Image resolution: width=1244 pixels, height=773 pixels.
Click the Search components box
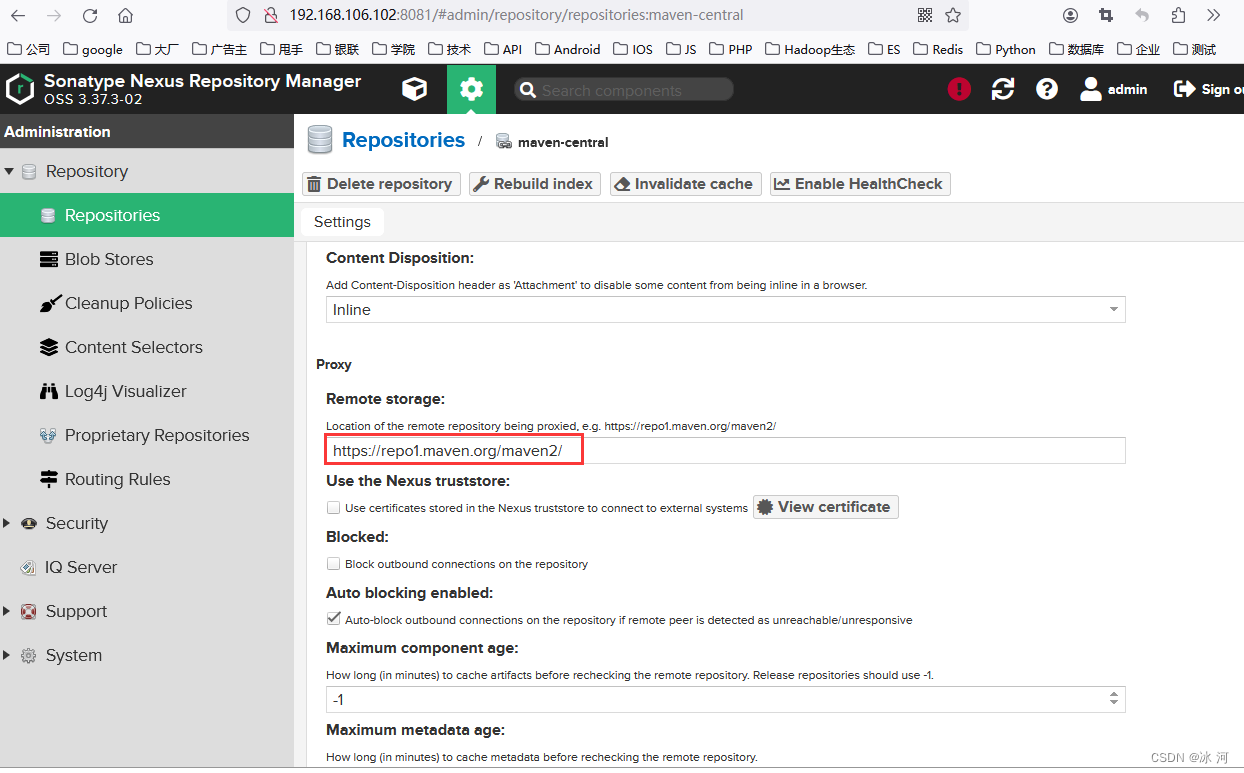[x=624, y=90]
